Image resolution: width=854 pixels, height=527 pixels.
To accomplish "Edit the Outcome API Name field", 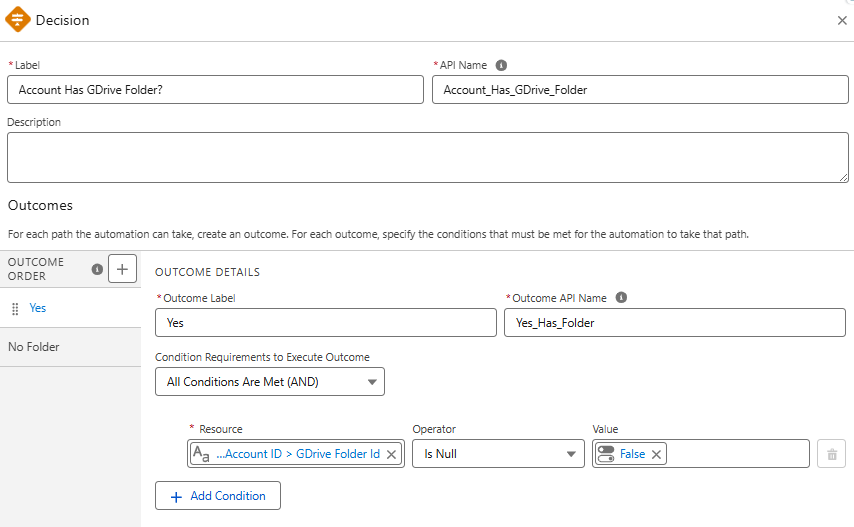I will (675, 323).
